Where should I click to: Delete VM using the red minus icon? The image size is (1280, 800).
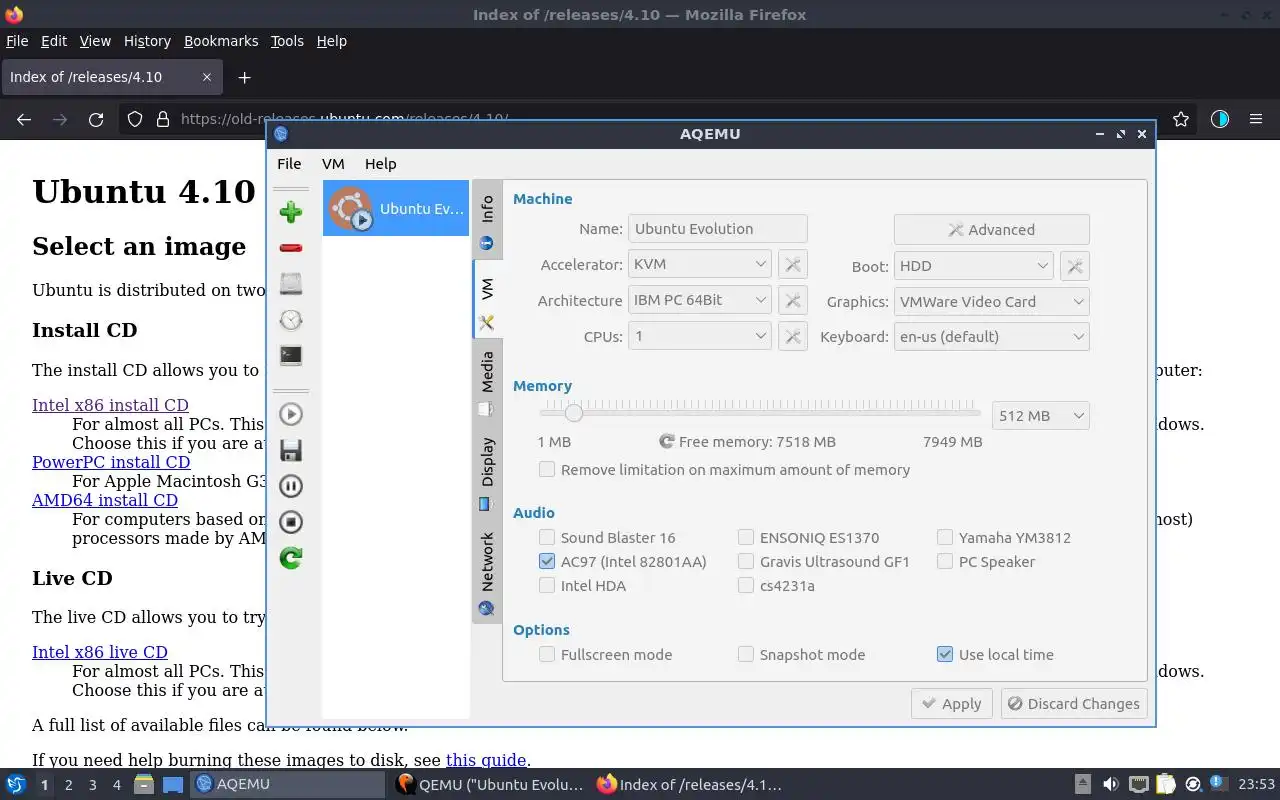(x=291, y=248)
